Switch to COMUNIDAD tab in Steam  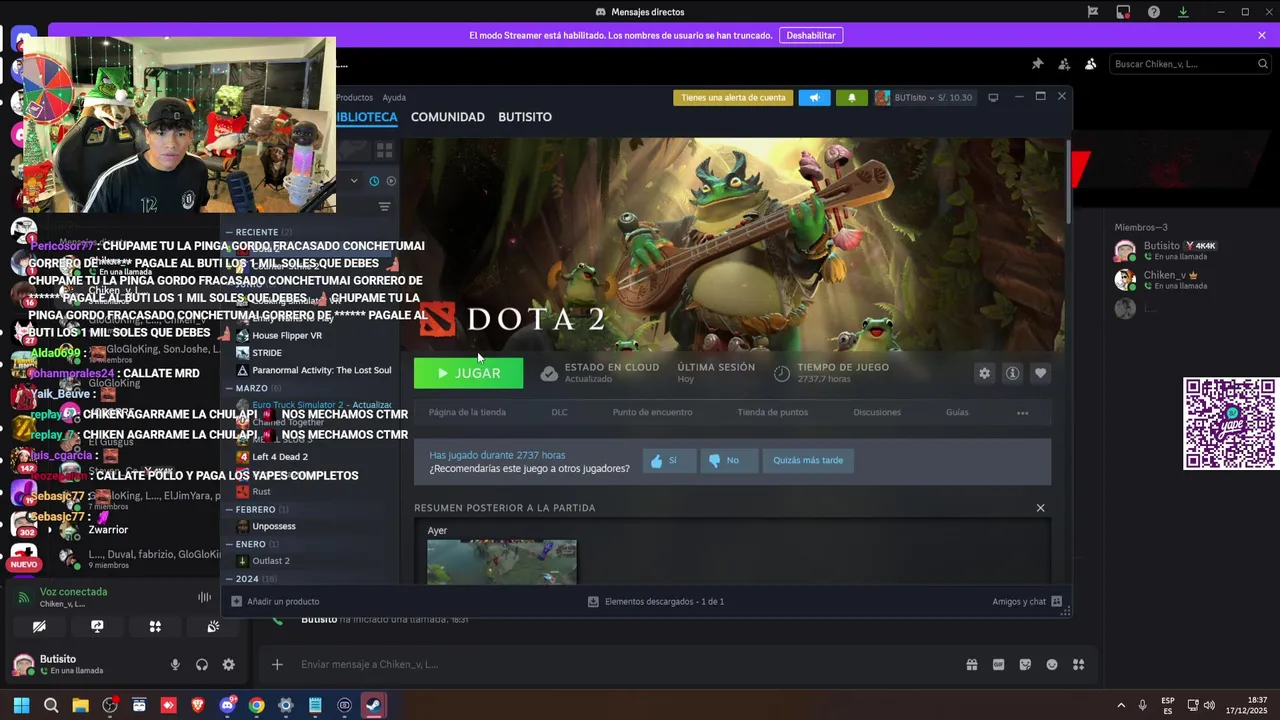coord(447,117)
